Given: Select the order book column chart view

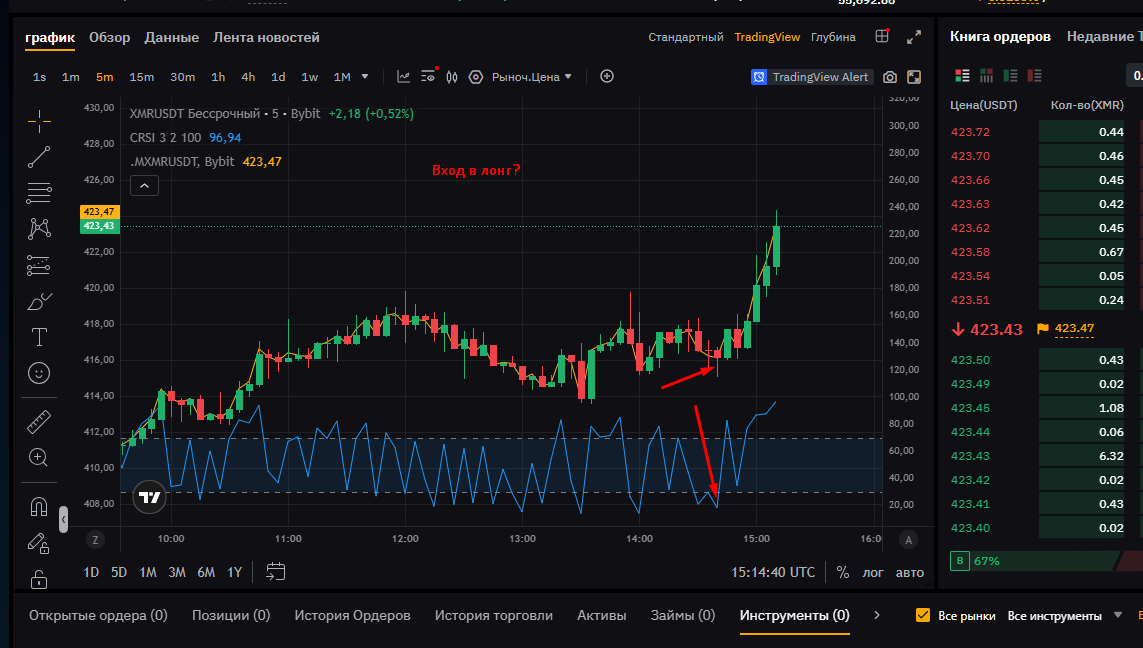Looking at the screenshot, I should (x=986, y=75).
